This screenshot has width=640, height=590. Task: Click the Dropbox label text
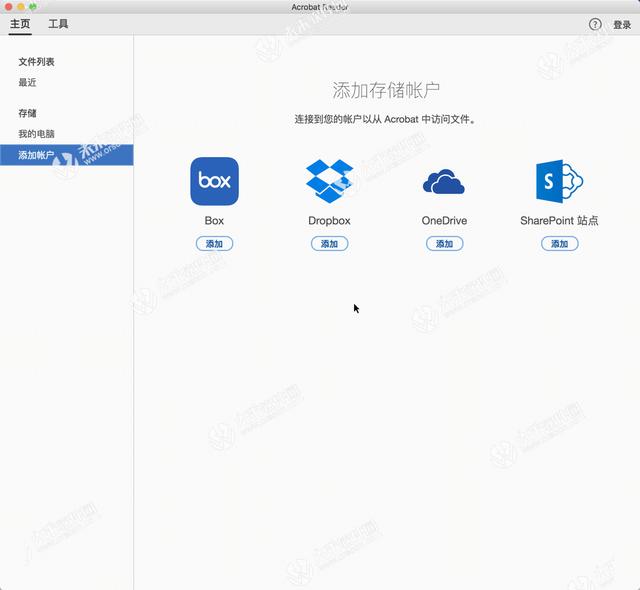(x=329, y=221)
